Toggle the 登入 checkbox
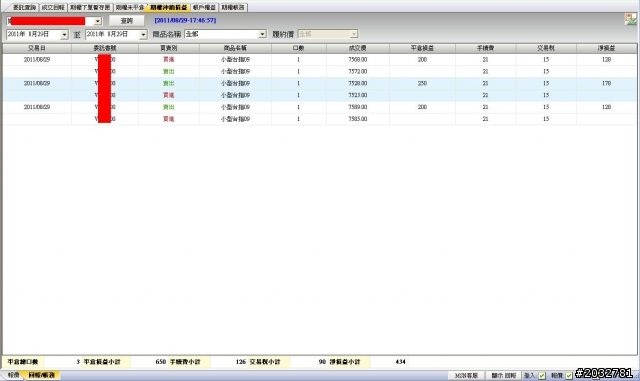640x381 pixels. tap(542, 376)
